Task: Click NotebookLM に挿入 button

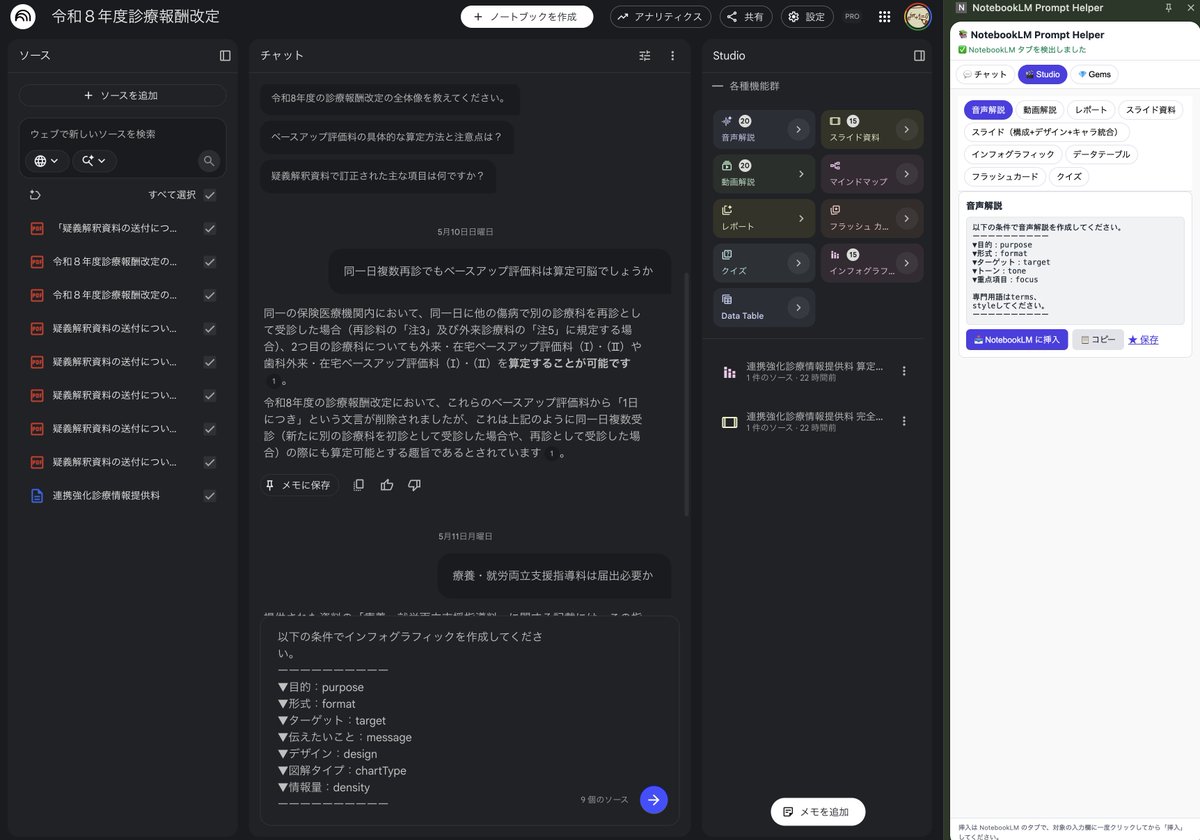Action: (1017, 340)
